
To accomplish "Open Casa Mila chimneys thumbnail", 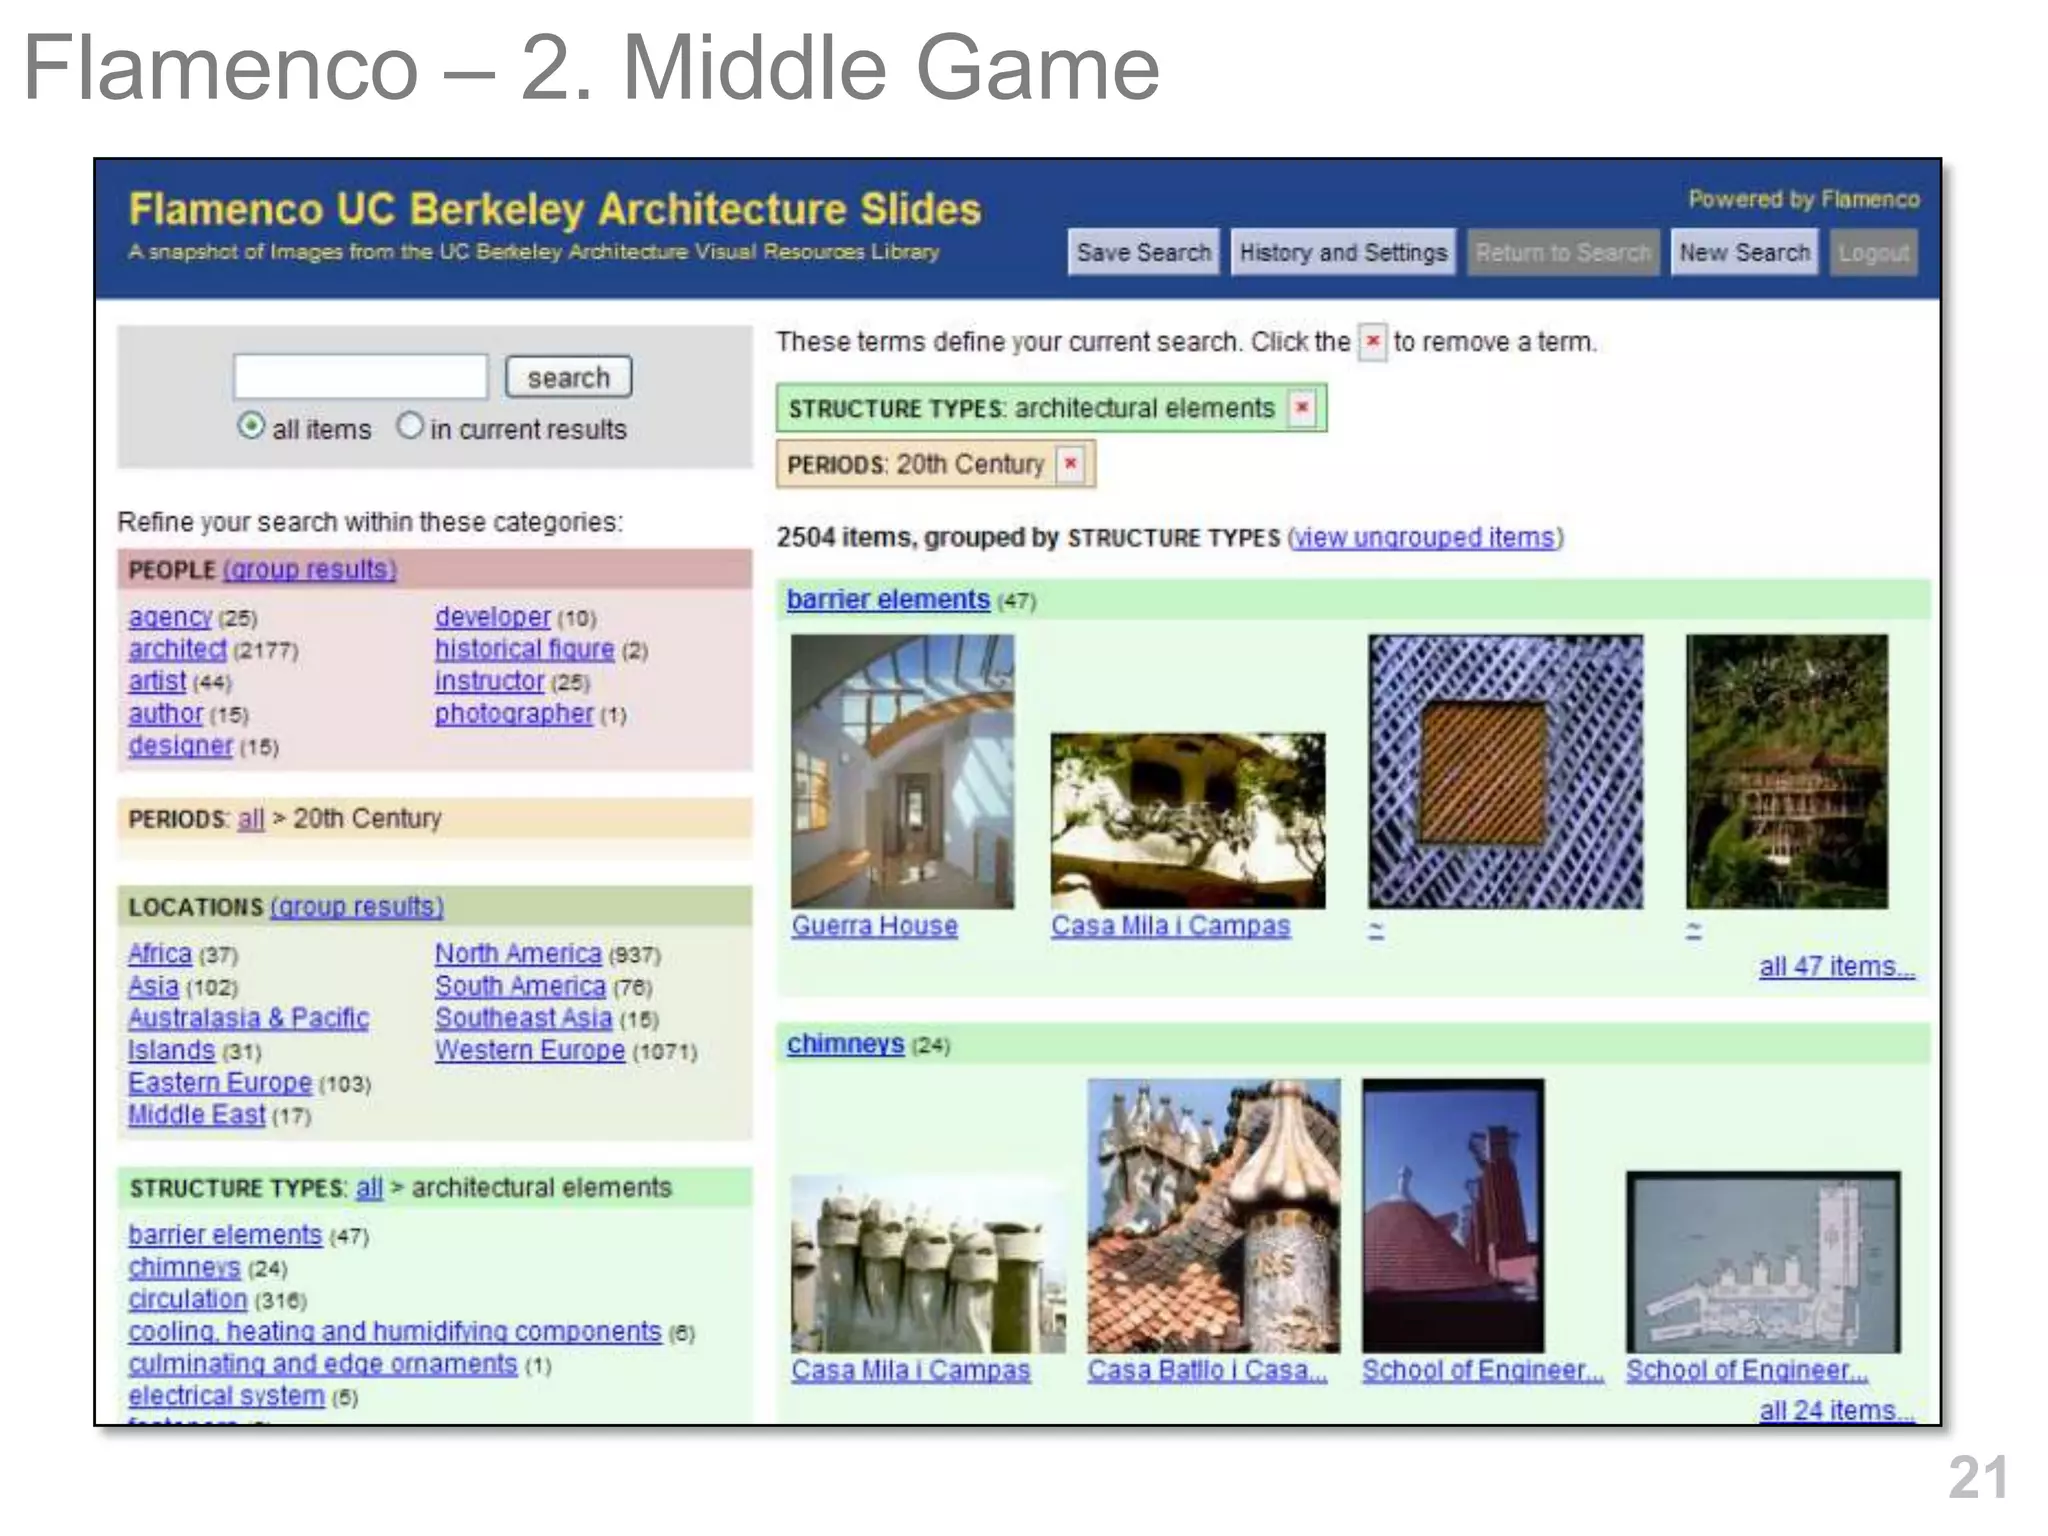I will point(928,1265).
